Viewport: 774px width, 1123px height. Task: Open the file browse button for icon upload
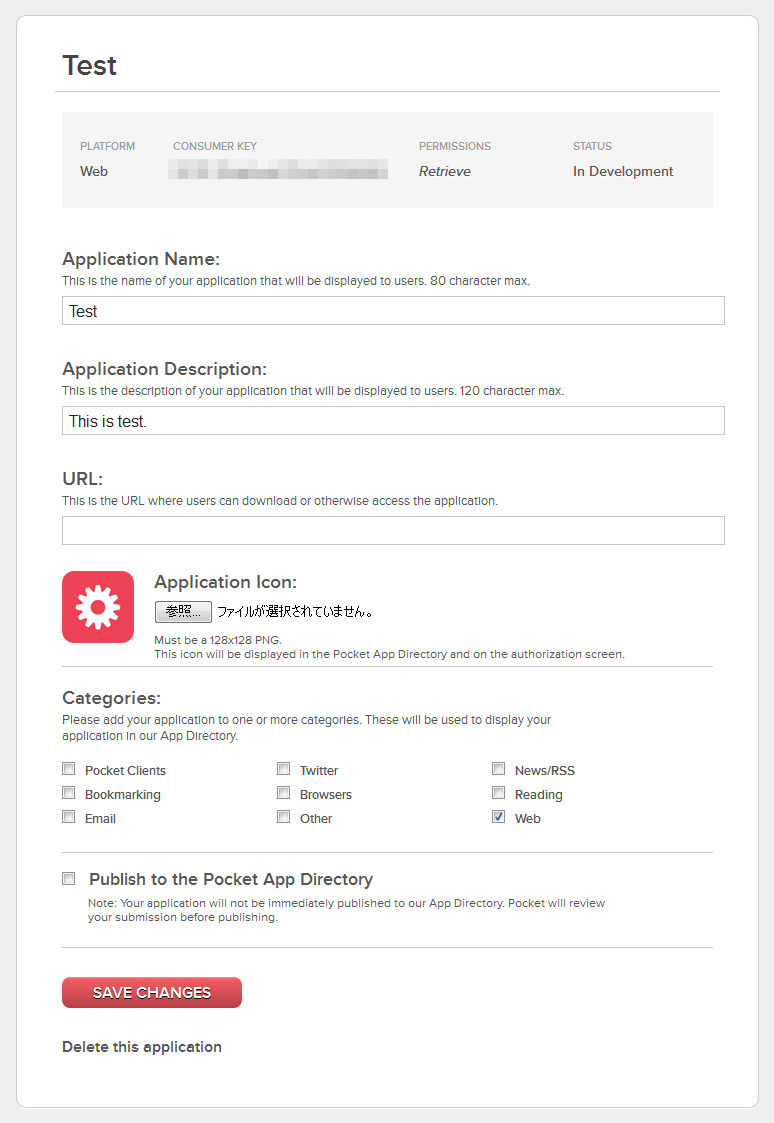click(183, 612)
